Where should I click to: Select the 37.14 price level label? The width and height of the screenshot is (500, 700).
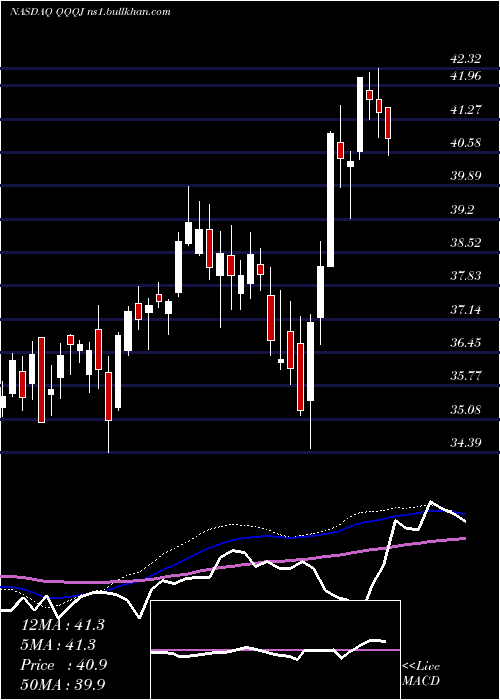pyautogui.click(x=466, y=309)
